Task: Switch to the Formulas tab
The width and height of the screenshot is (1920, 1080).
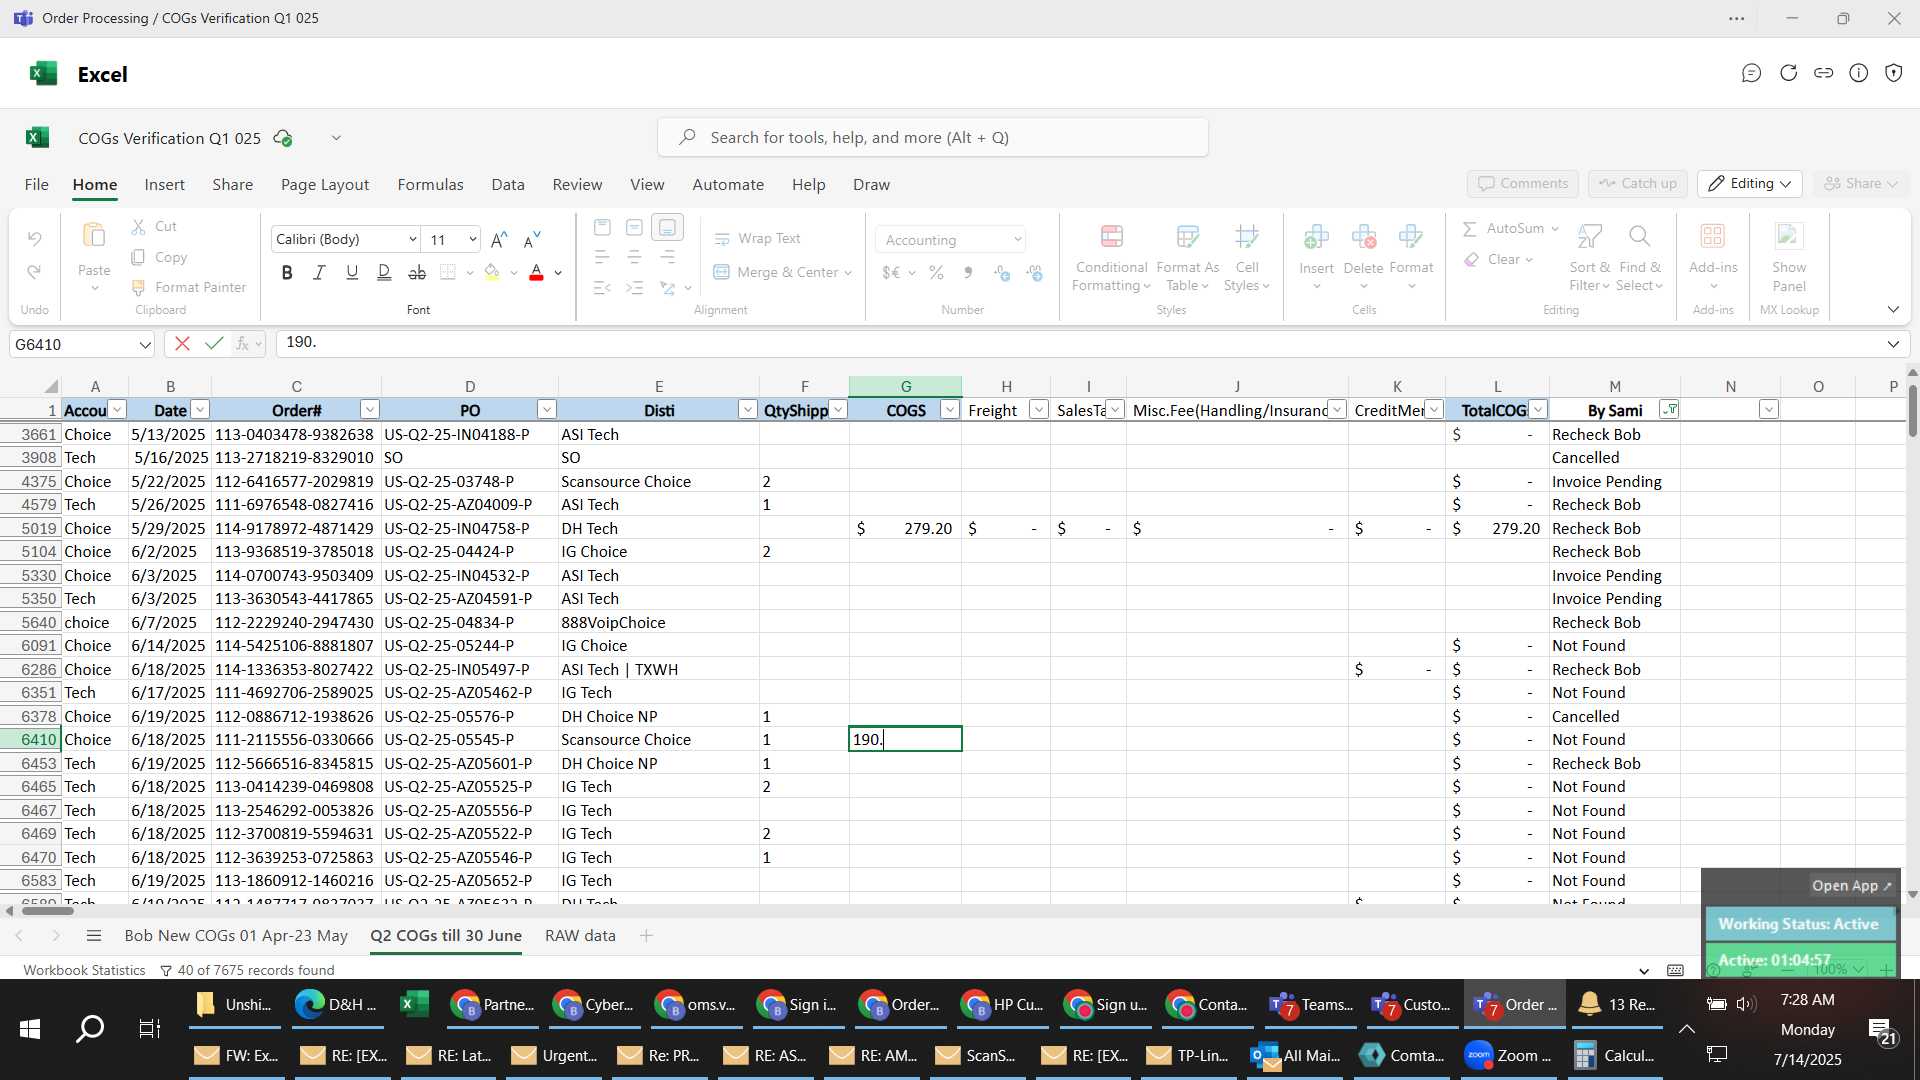Action: point(430,185)
